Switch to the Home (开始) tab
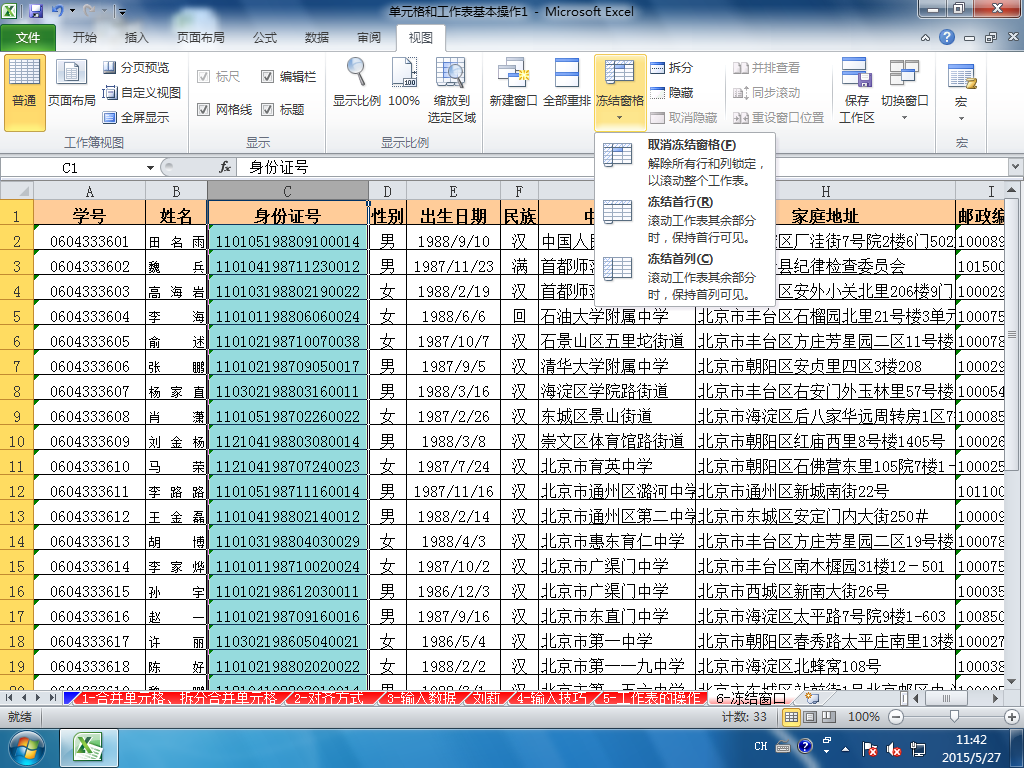 84,38
